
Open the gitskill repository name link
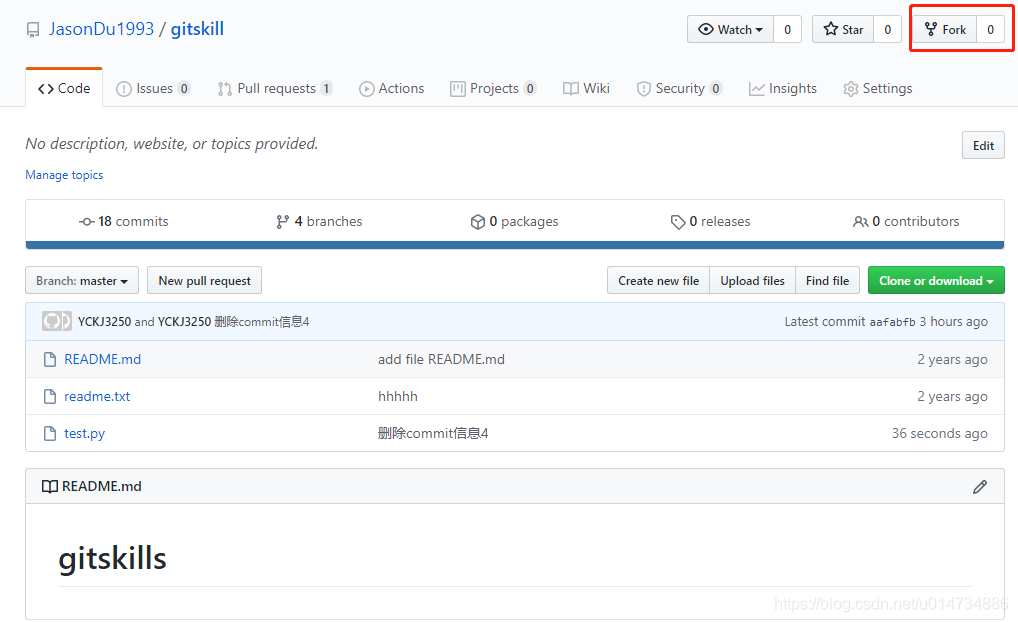(x=197, y=29)
